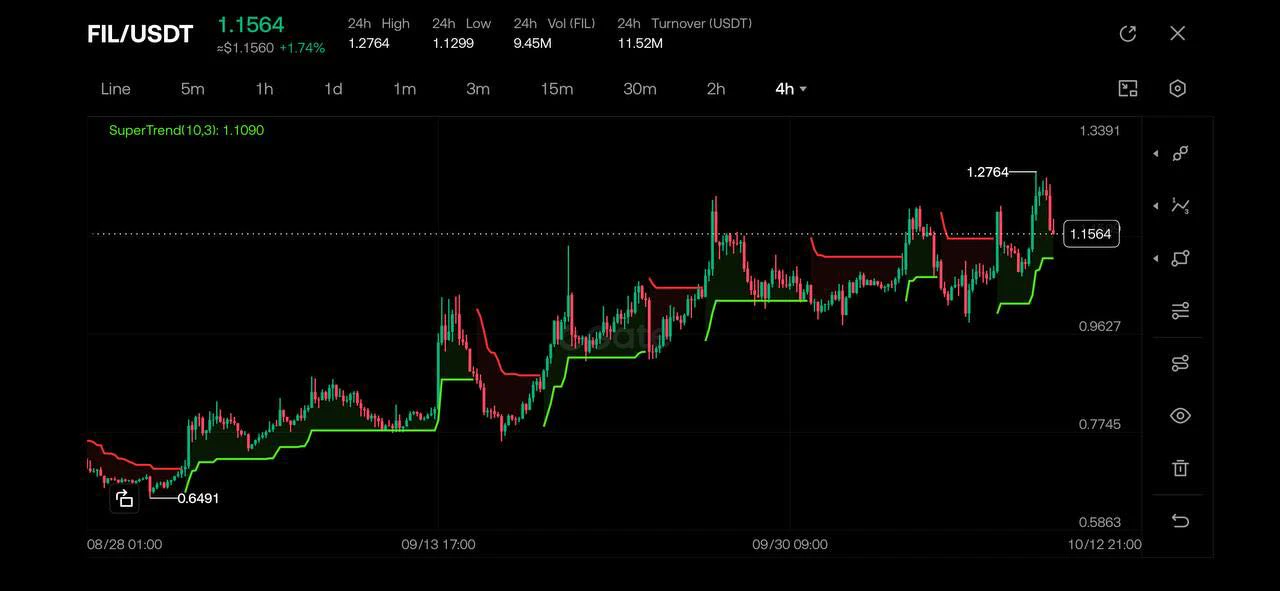This screenshot has height=591, width=1280.
Task: Click the copy overlay icon at chart bottom-left
Action: pyautogui.click(x=124, y=498)
